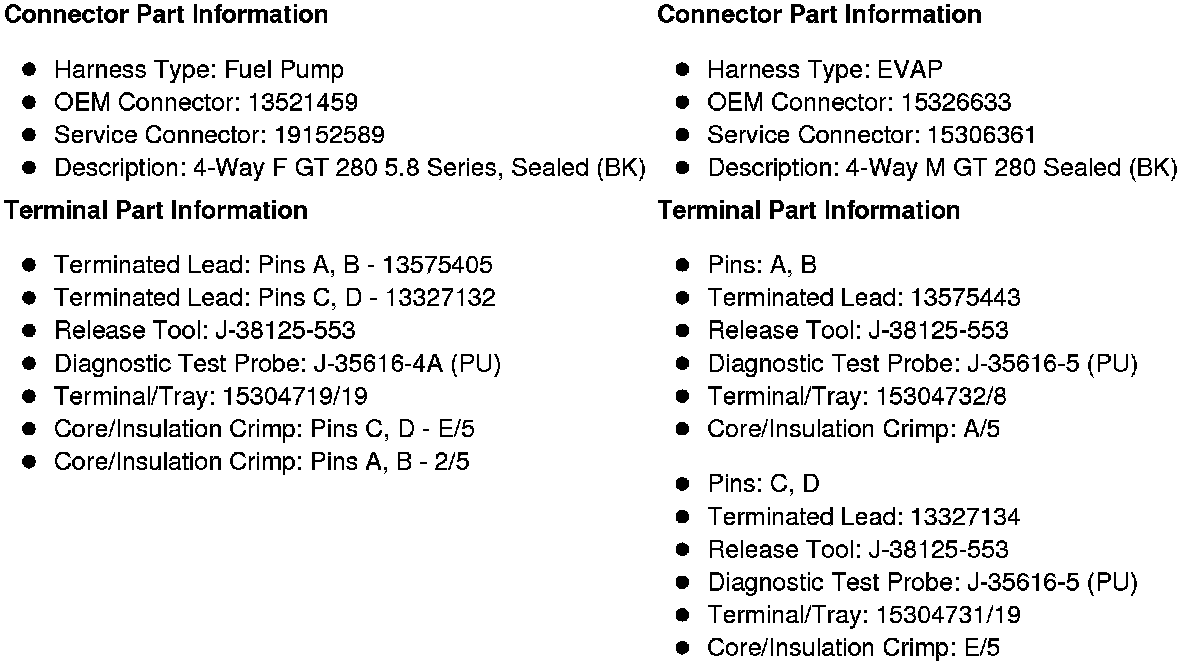Click Terminal/Tray 15304719/19 line
The image size is (1200, 666).
point(211,397)
